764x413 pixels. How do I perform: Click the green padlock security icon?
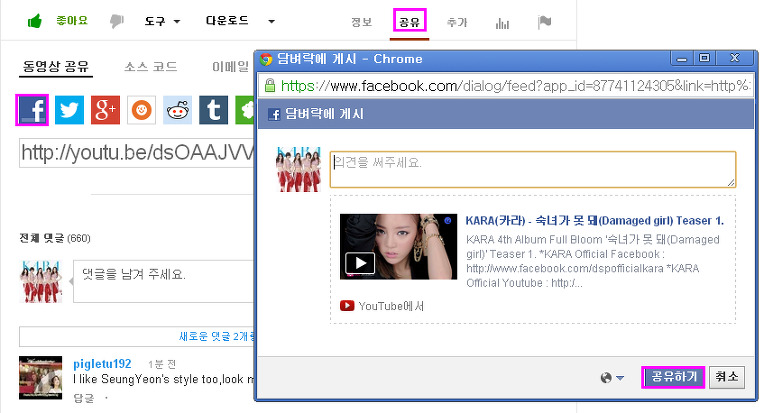coord(269,86)
